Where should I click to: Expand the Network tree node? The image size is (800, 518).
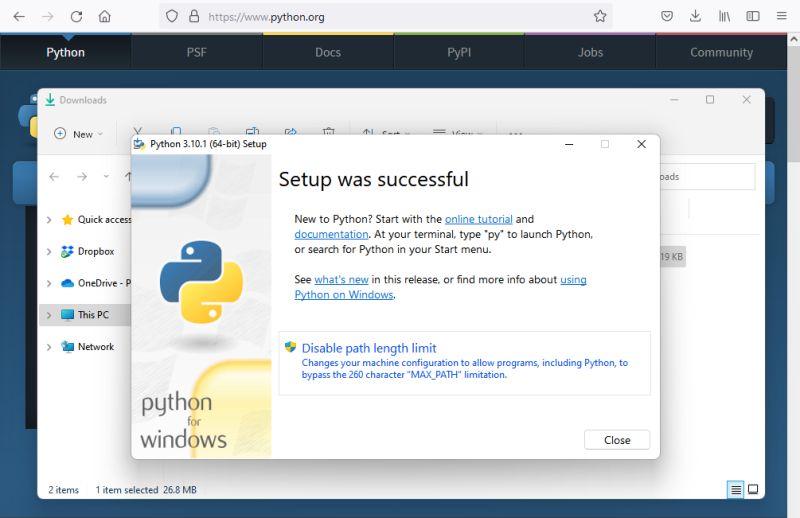coord(49,347)
